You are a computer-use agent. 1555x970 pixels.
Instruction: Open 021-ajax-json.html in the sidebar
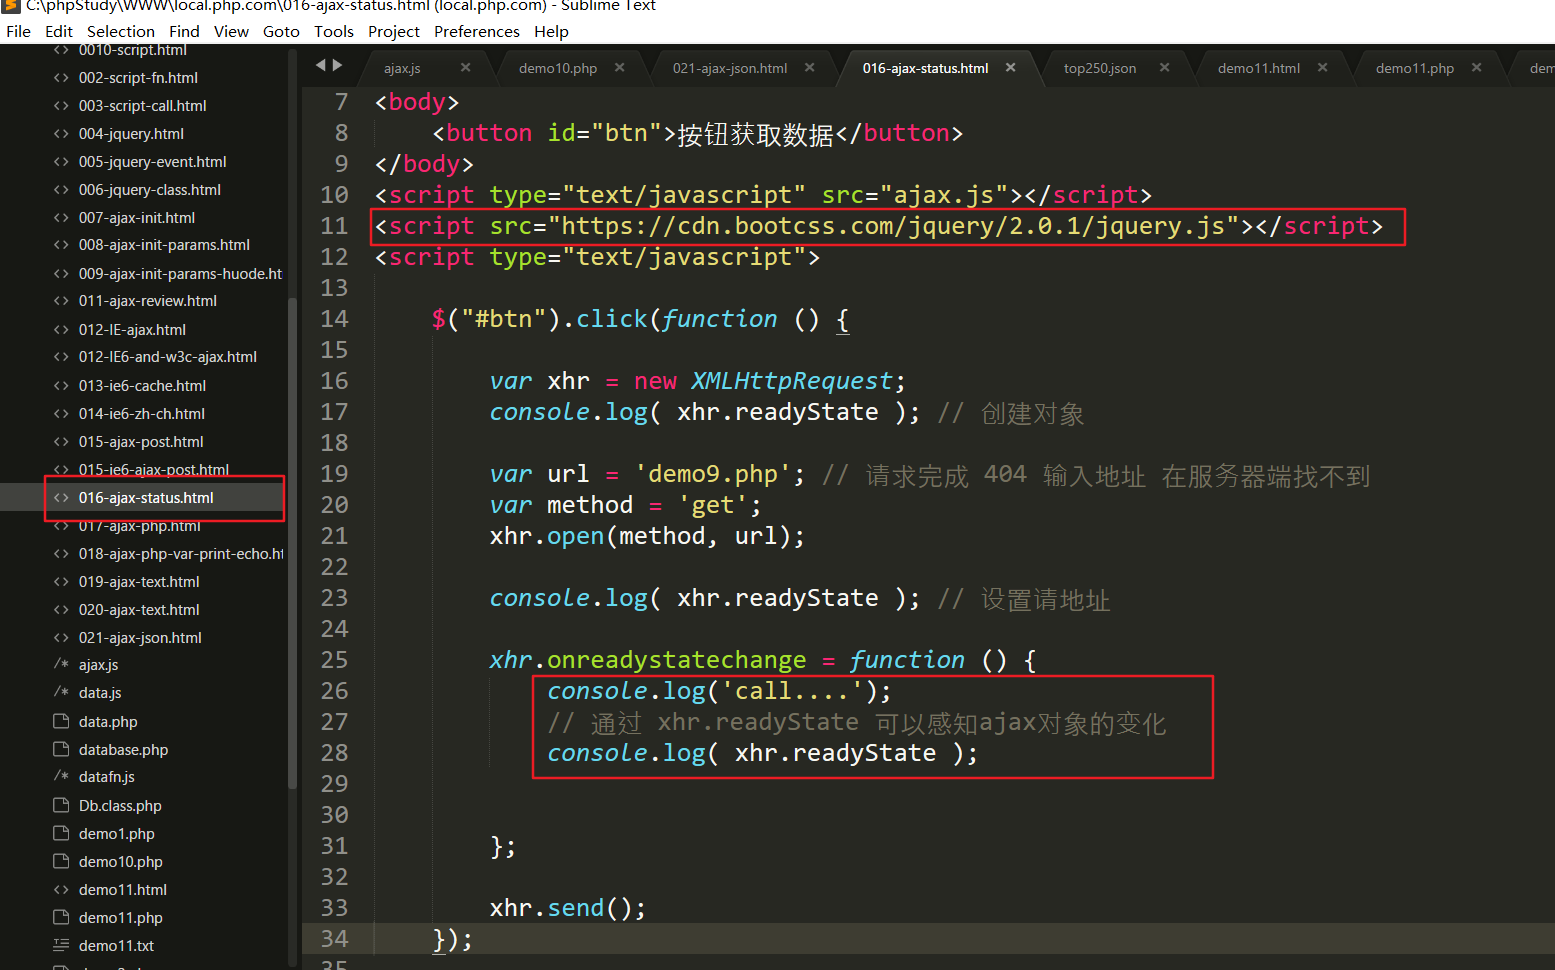[140, 638]
